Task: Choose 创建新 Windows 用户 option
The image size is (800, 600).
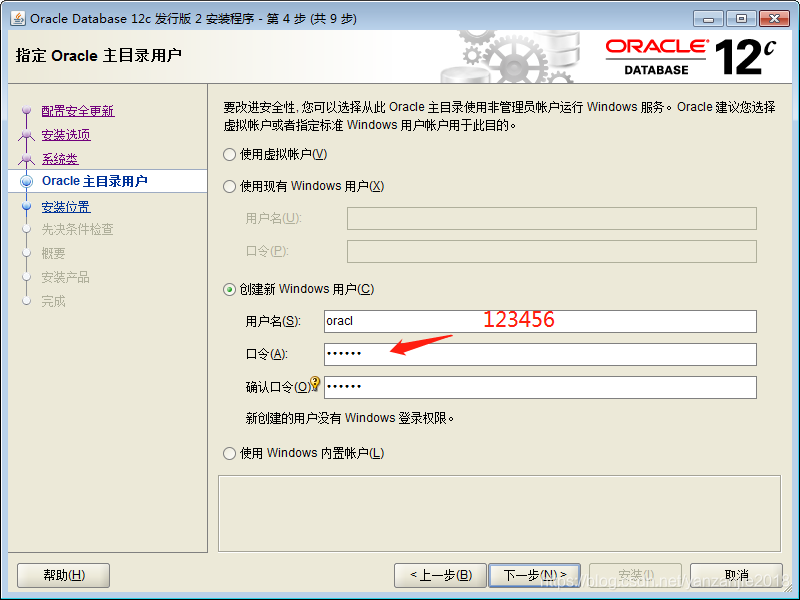Action: [x=229, y=289]
